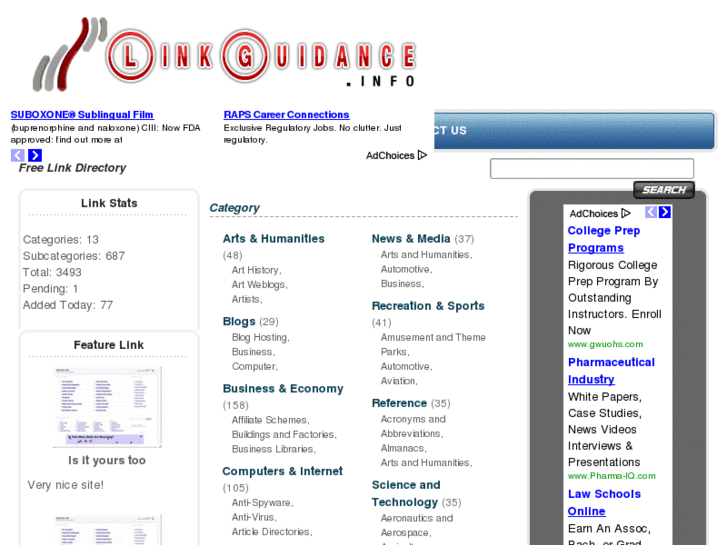Open the College Prep Programs ad

[604, 239]
